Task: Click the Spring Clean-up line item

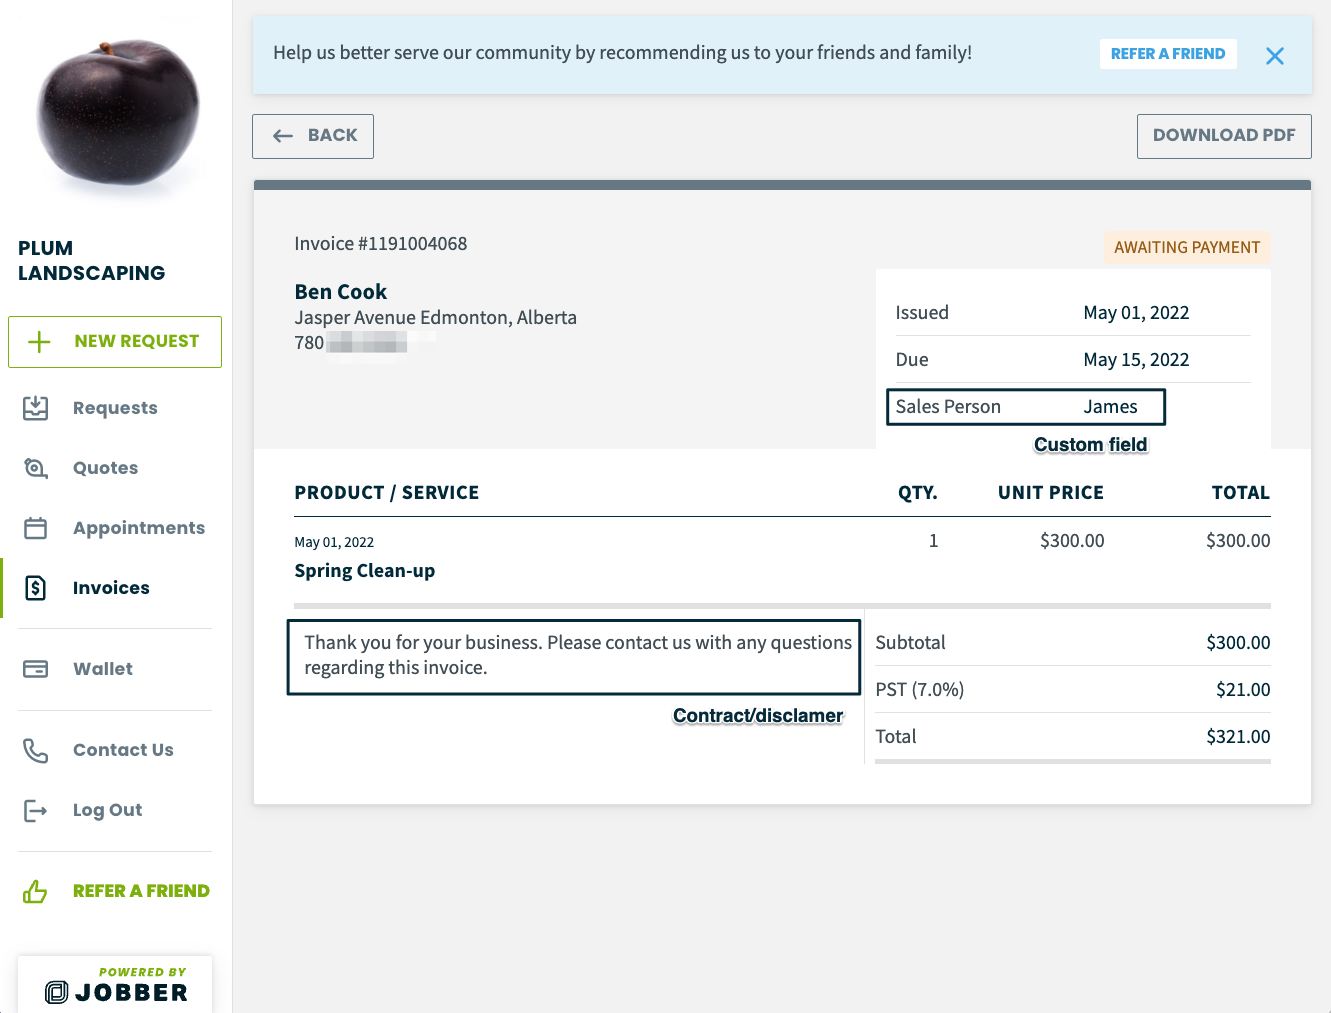Action: (x=365, y=571)
